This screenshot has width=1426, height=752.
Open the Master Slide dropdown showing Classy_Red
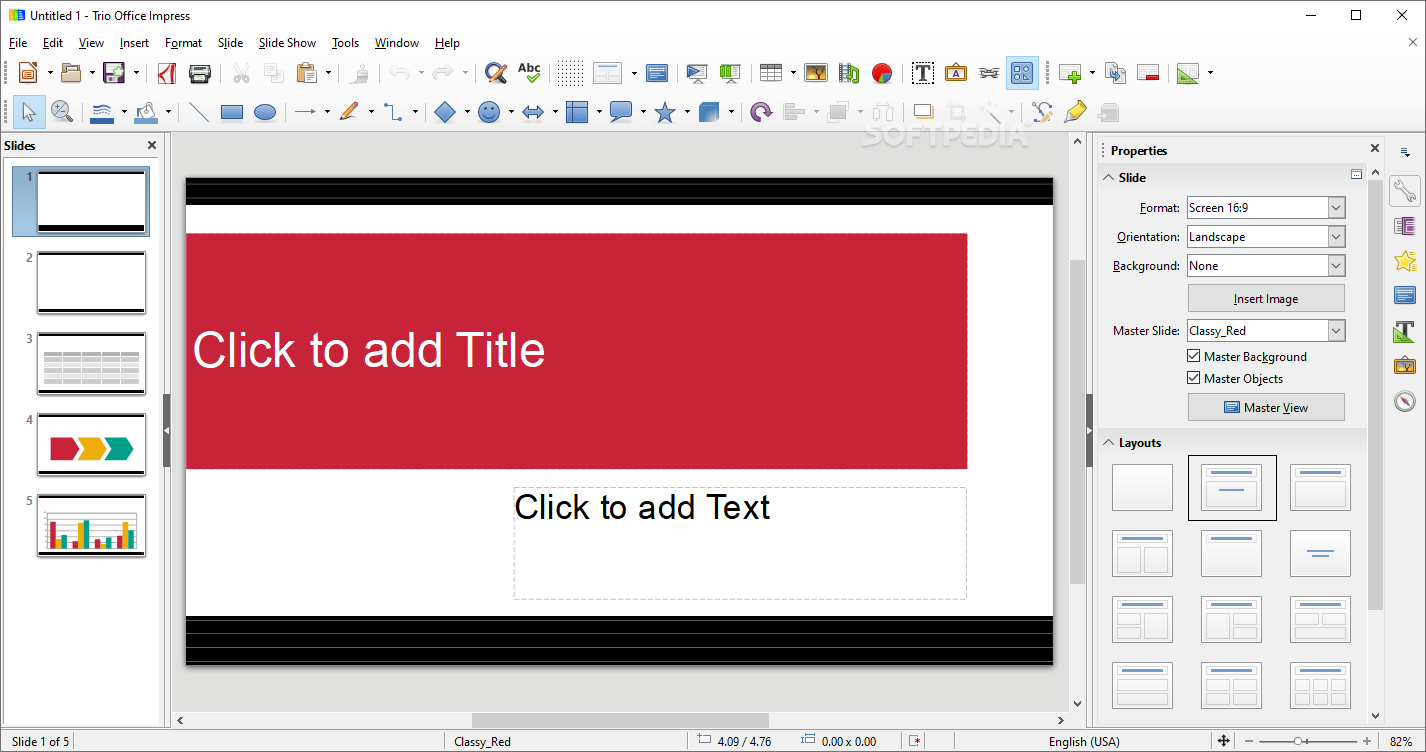click(x=1266, y=331)
